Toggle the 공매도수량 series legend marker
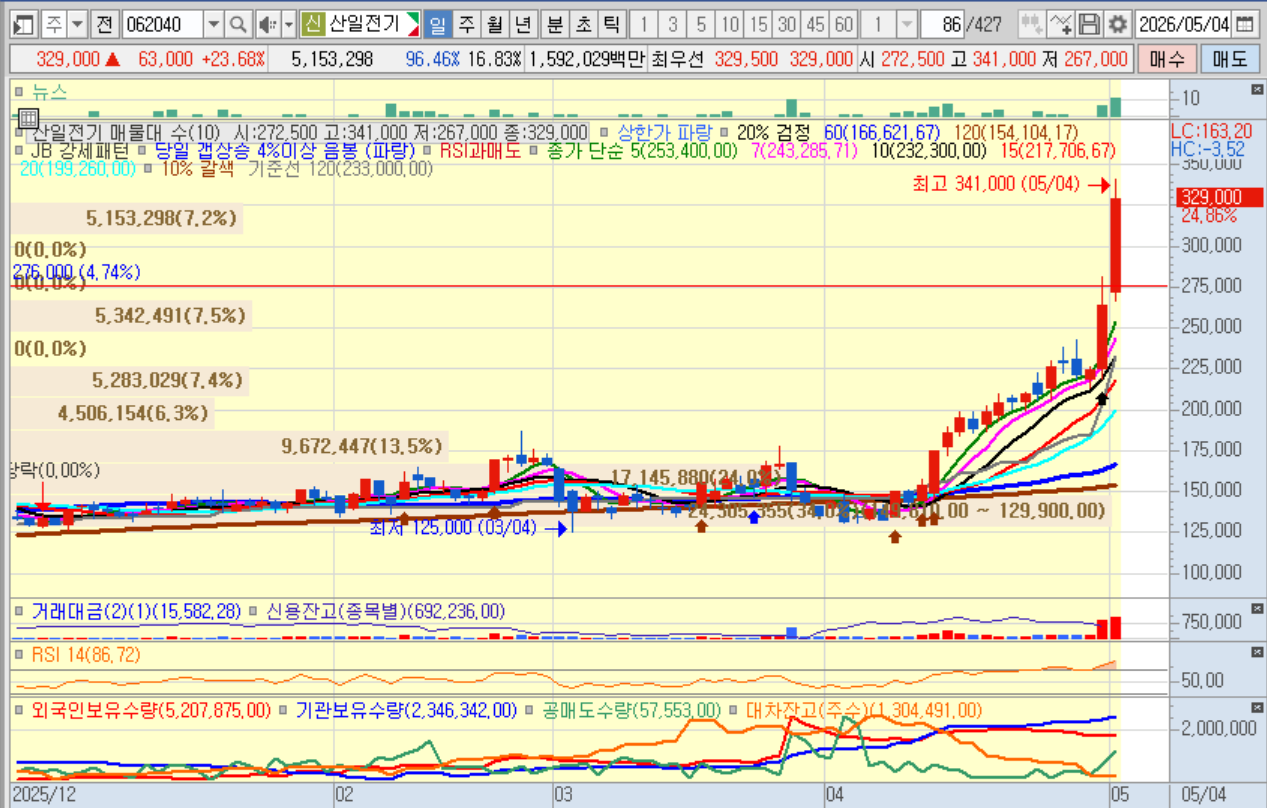 pyautogui.click(x=530, y=710)
